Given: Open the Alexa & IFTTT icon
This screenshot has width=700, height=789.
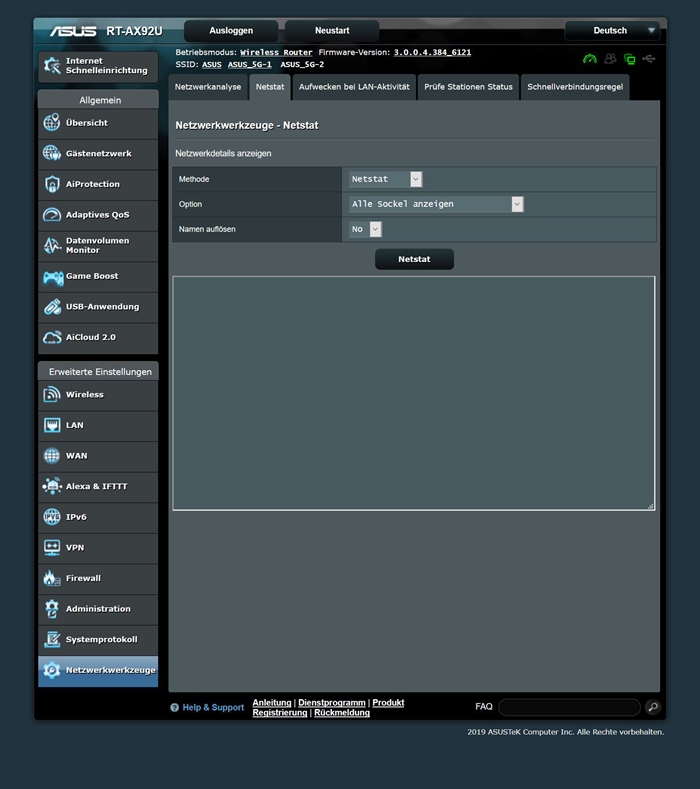Looking at the screenshot, I should (x=52, y=486).
